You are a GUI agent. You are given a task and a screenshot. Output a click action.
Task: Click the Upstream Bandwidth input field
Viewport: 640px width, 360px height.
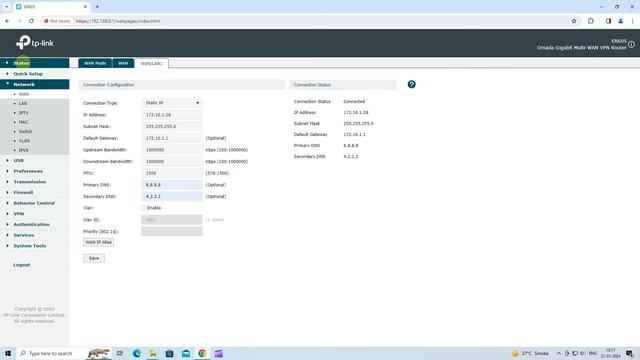[172, 150]
